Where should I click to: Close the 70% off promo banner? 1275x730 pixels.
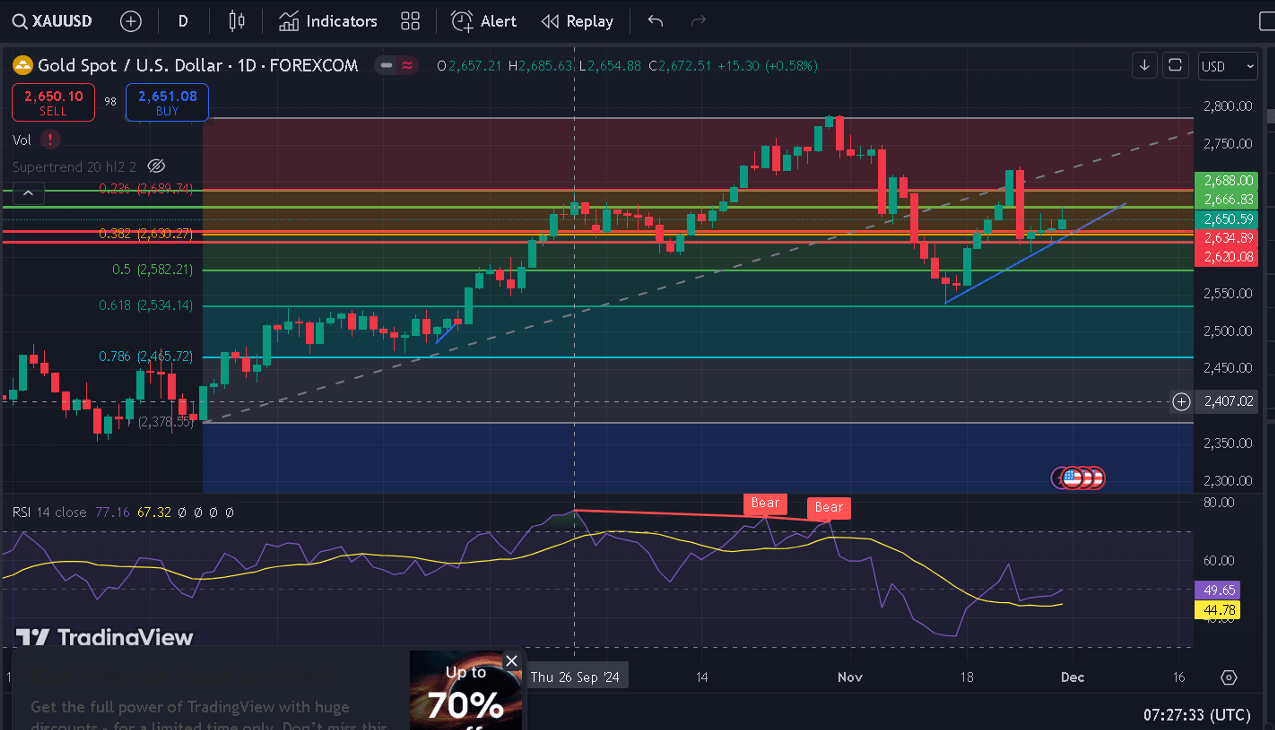pos(512,661)
